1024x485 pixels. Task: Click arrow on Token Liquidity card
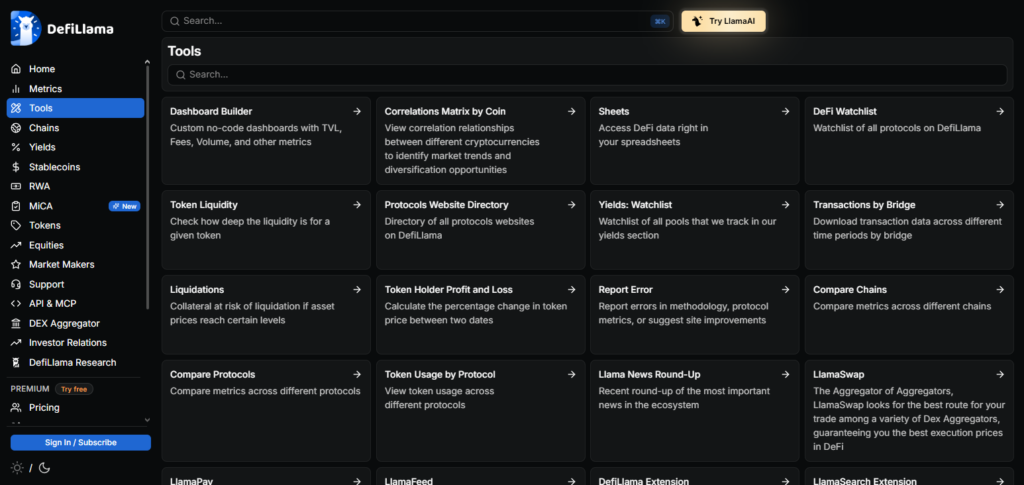coord(357,205)
